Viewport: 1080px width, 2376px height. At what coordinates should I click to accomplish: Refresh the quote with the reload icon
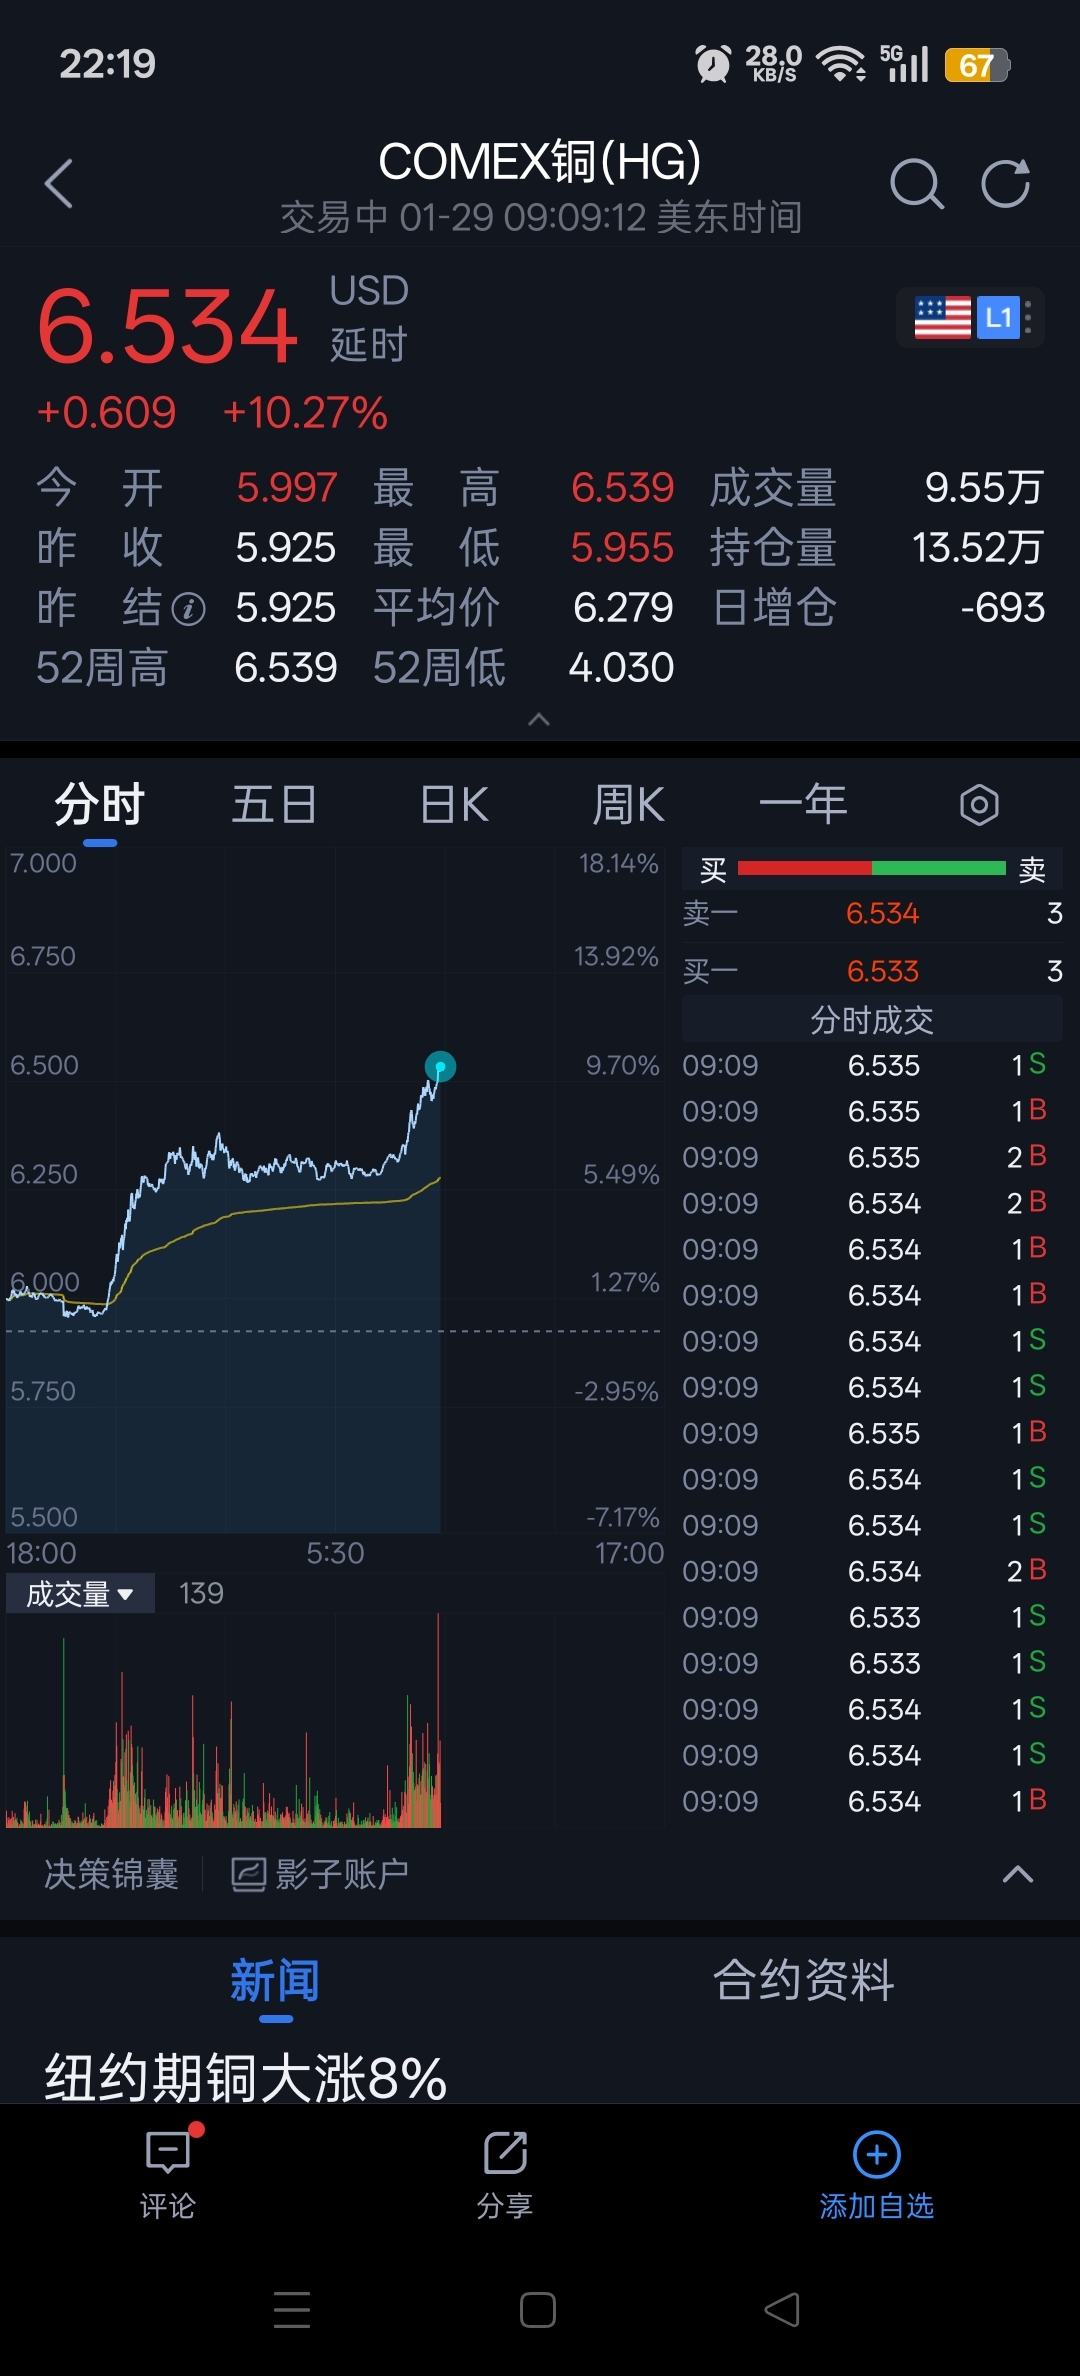coord(1005,184)
